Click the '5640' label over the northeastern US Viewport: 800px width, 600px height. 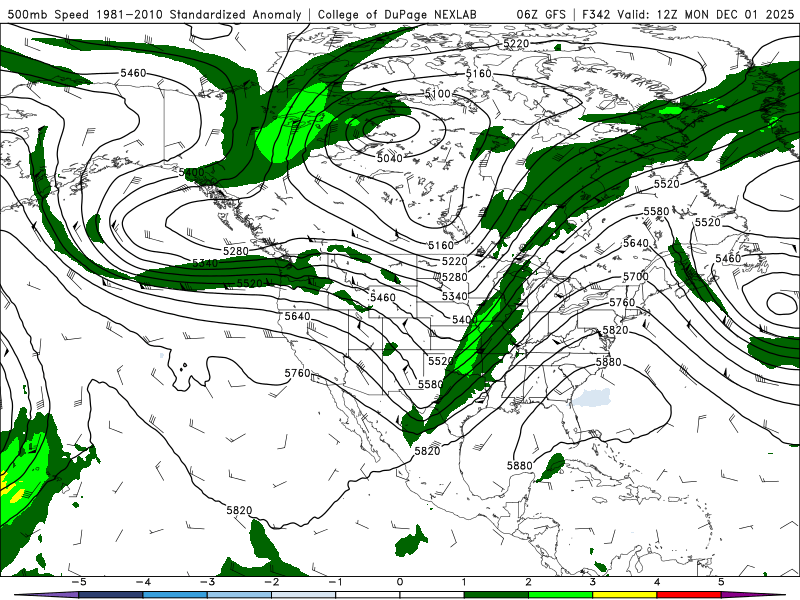pos(636,243)
